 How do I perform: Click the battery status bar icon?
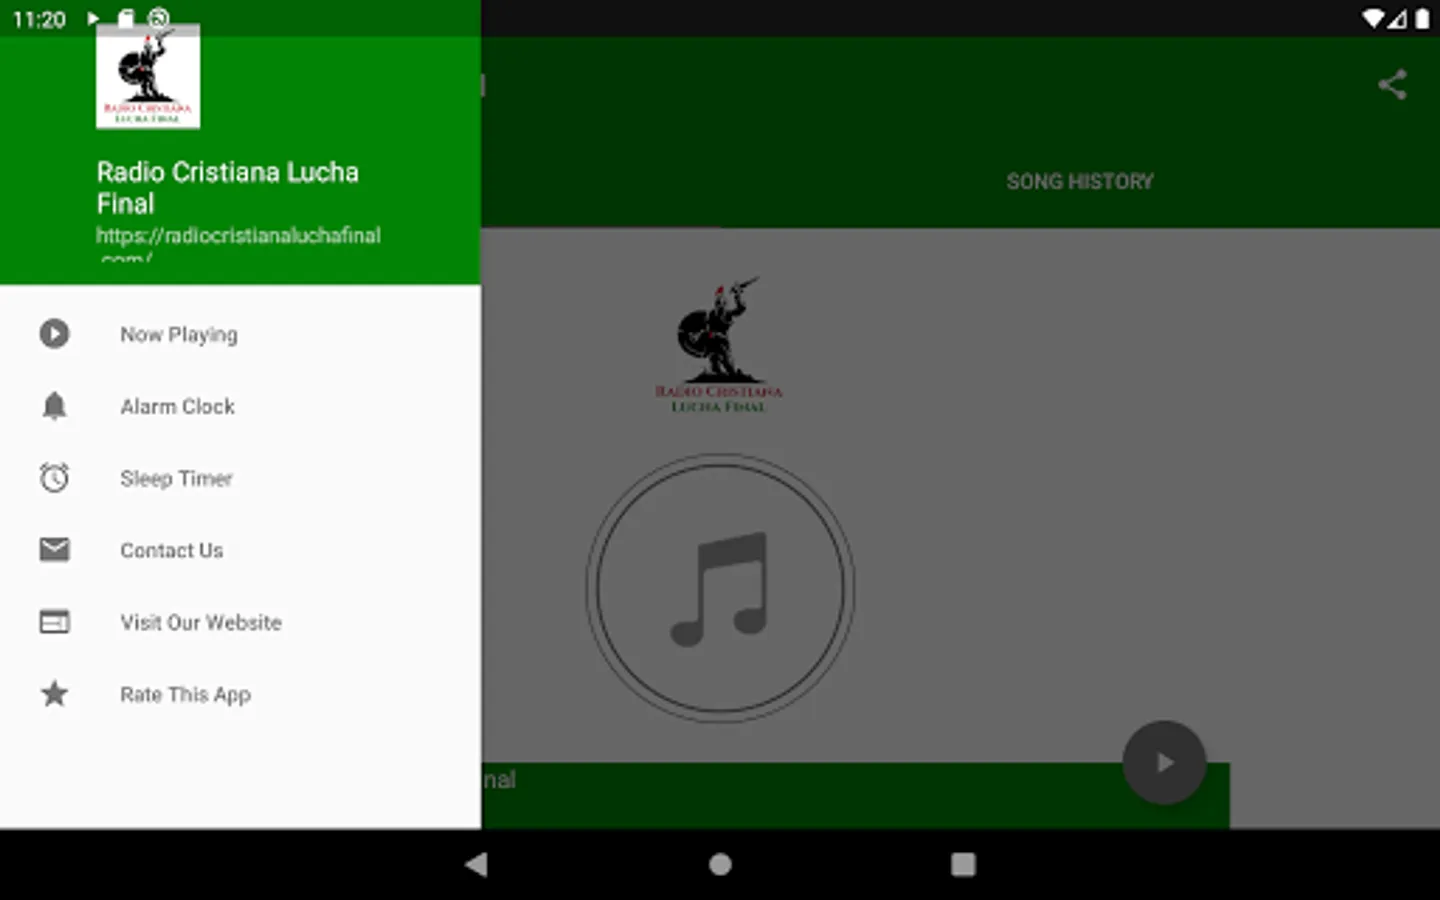1422,18
